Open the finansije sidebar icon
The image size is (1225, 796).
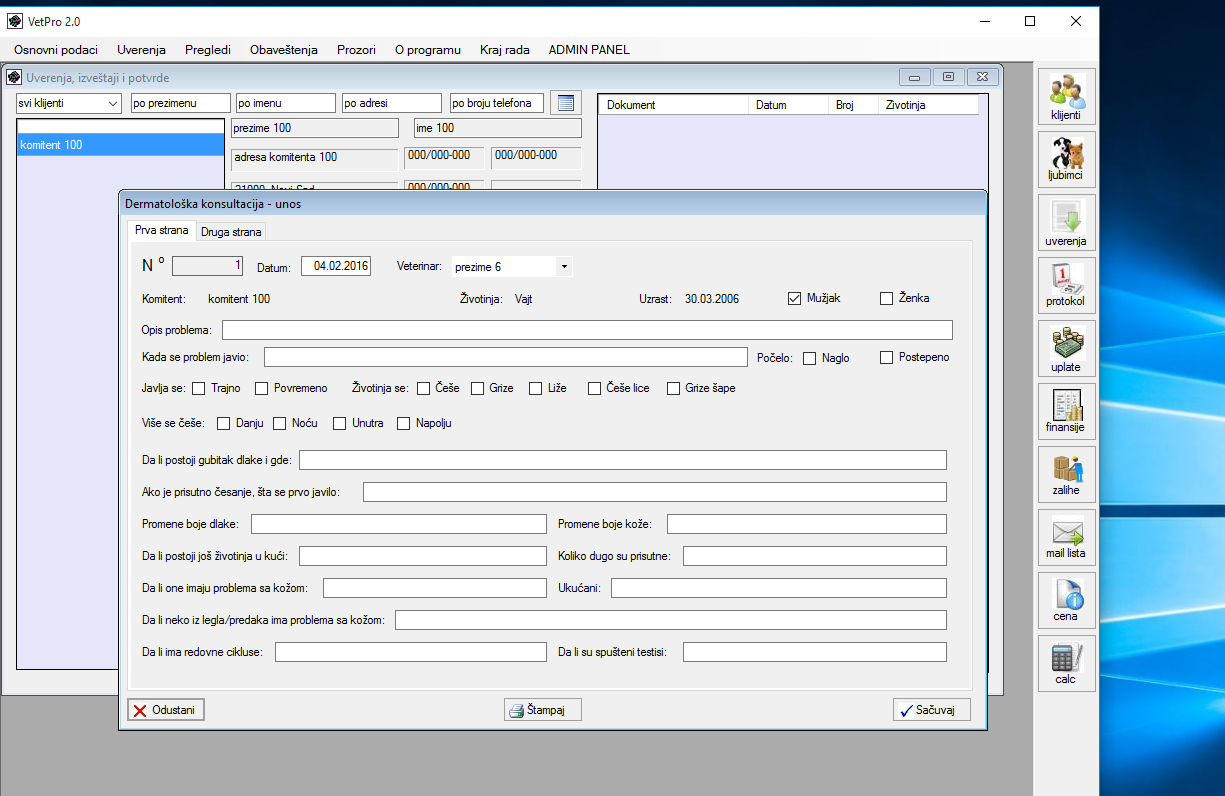(1066, 411)
